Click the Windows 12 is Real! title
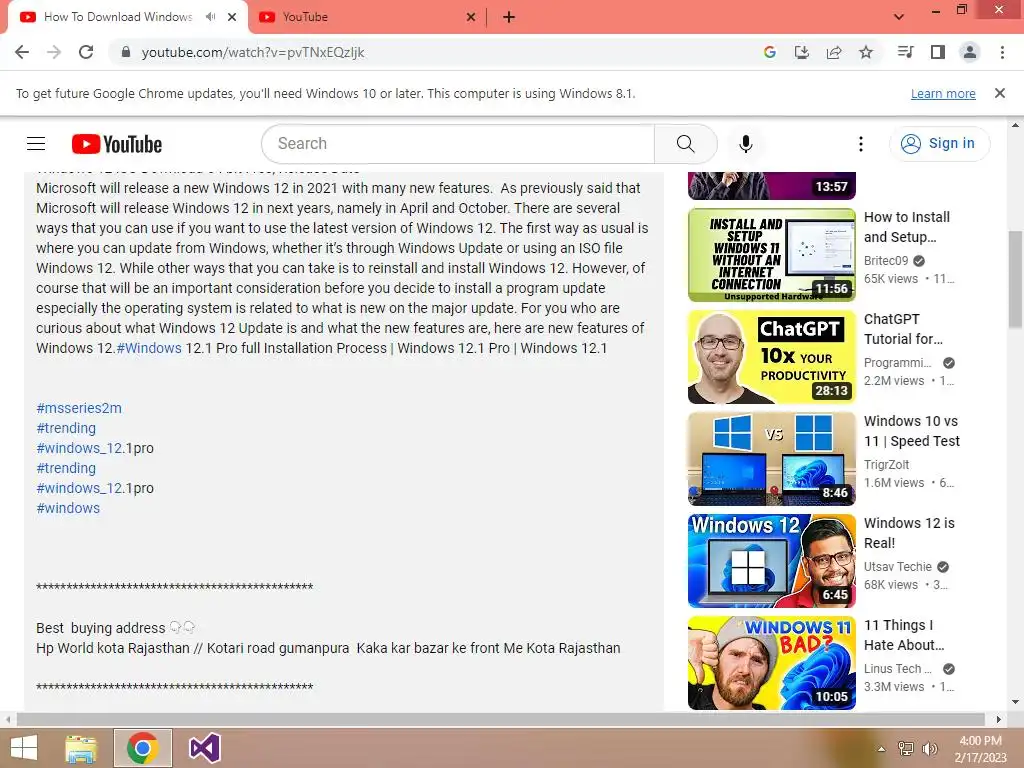Viewport: 1024px width, 768px height. pos(909,532)
